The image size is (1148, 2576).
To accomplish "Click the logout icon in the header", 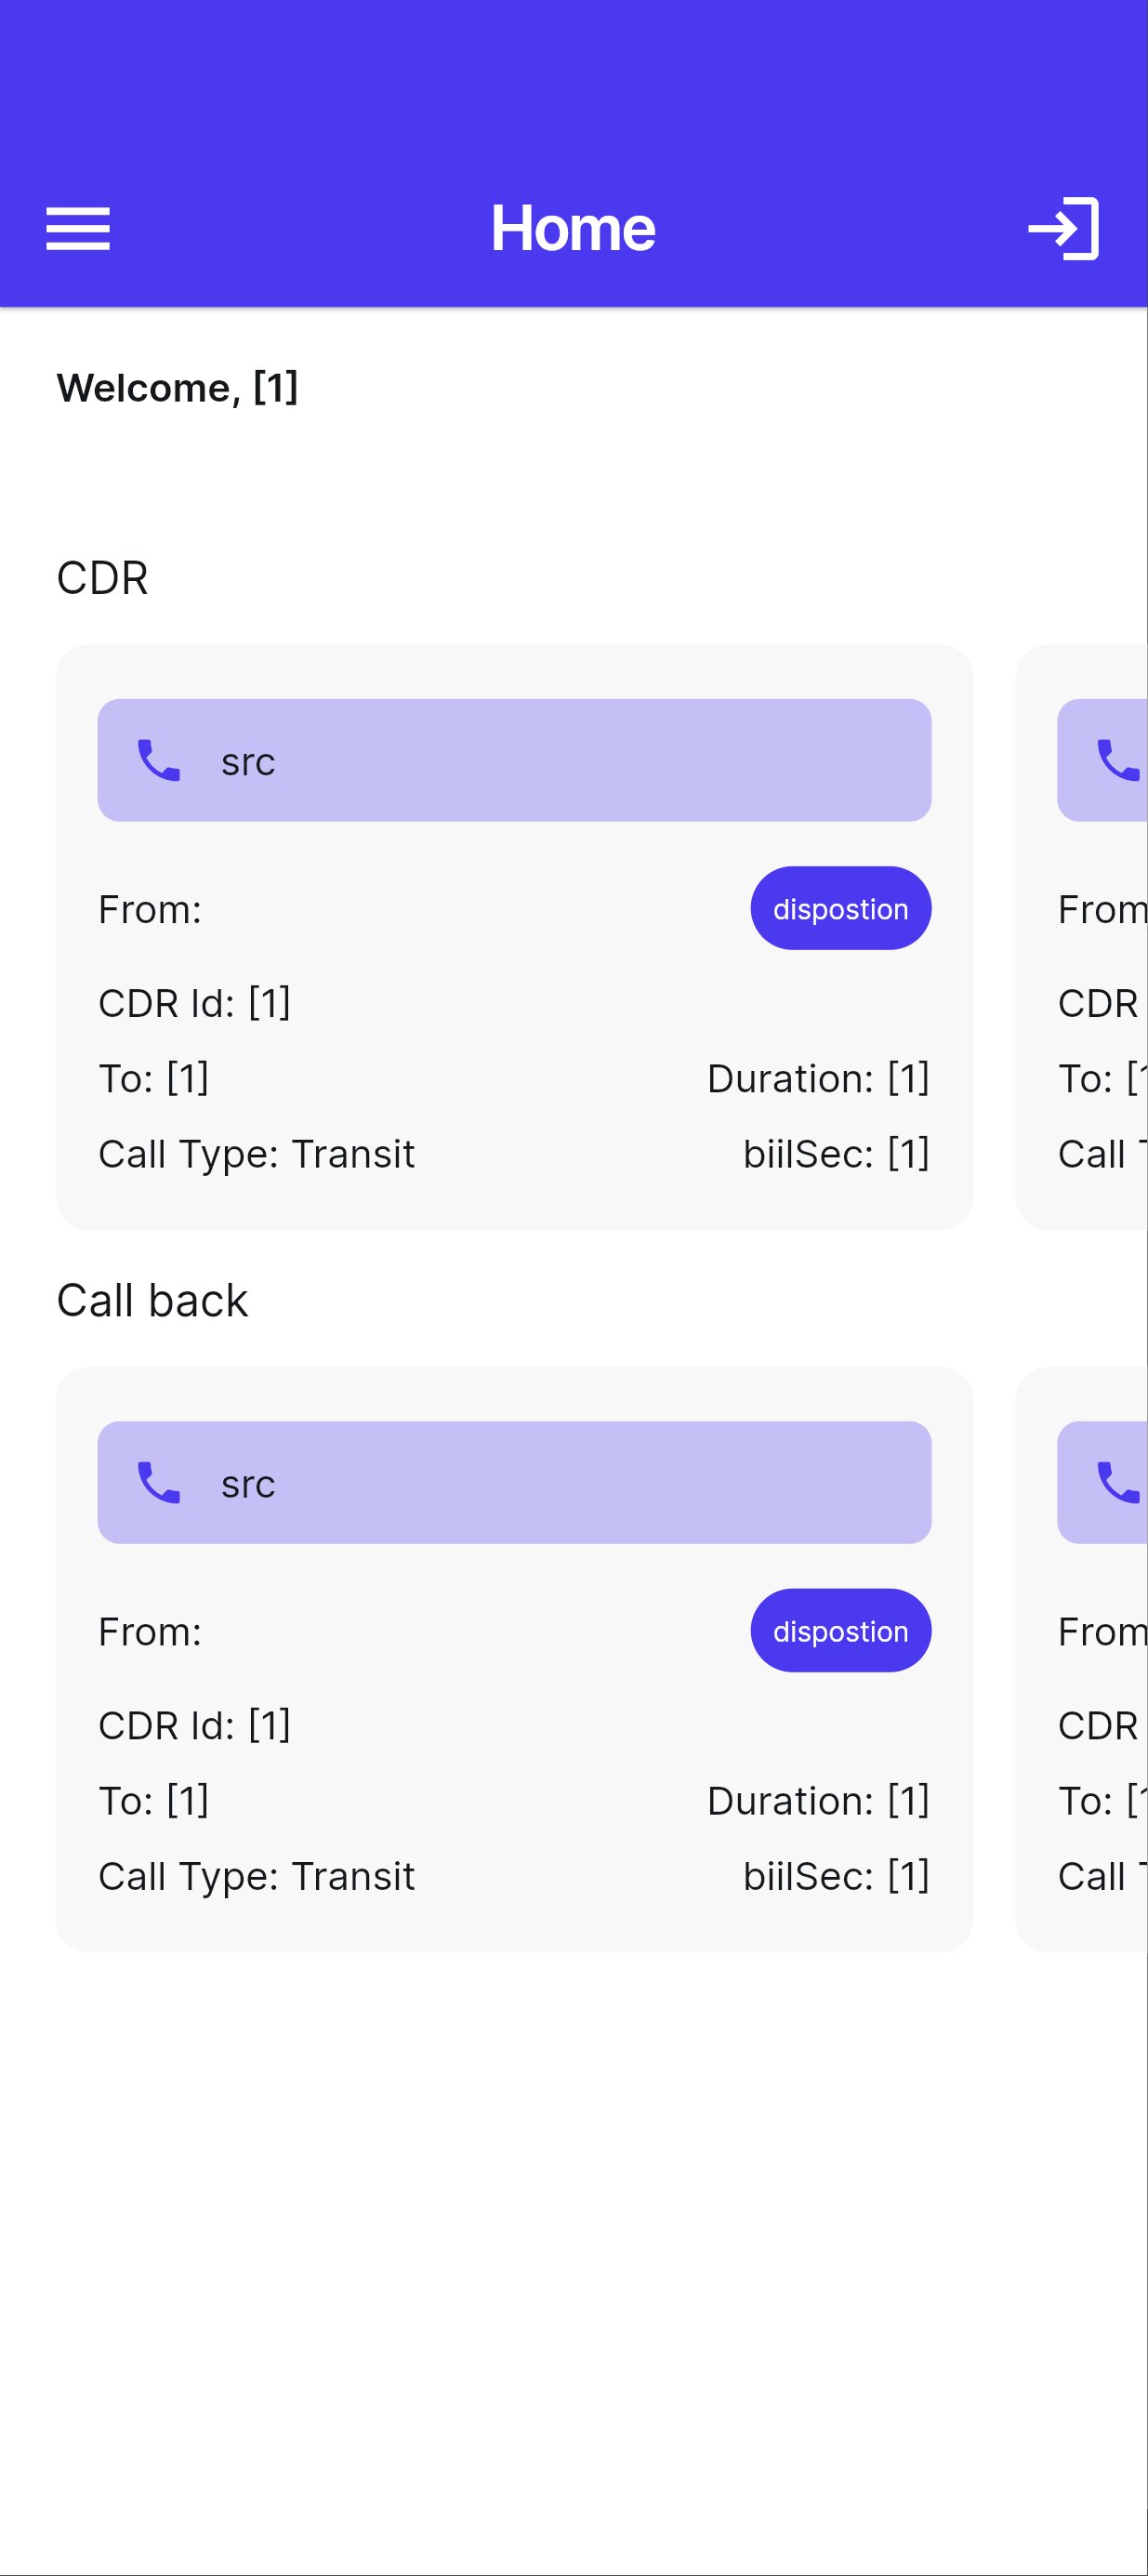I will pos(1062,228).
